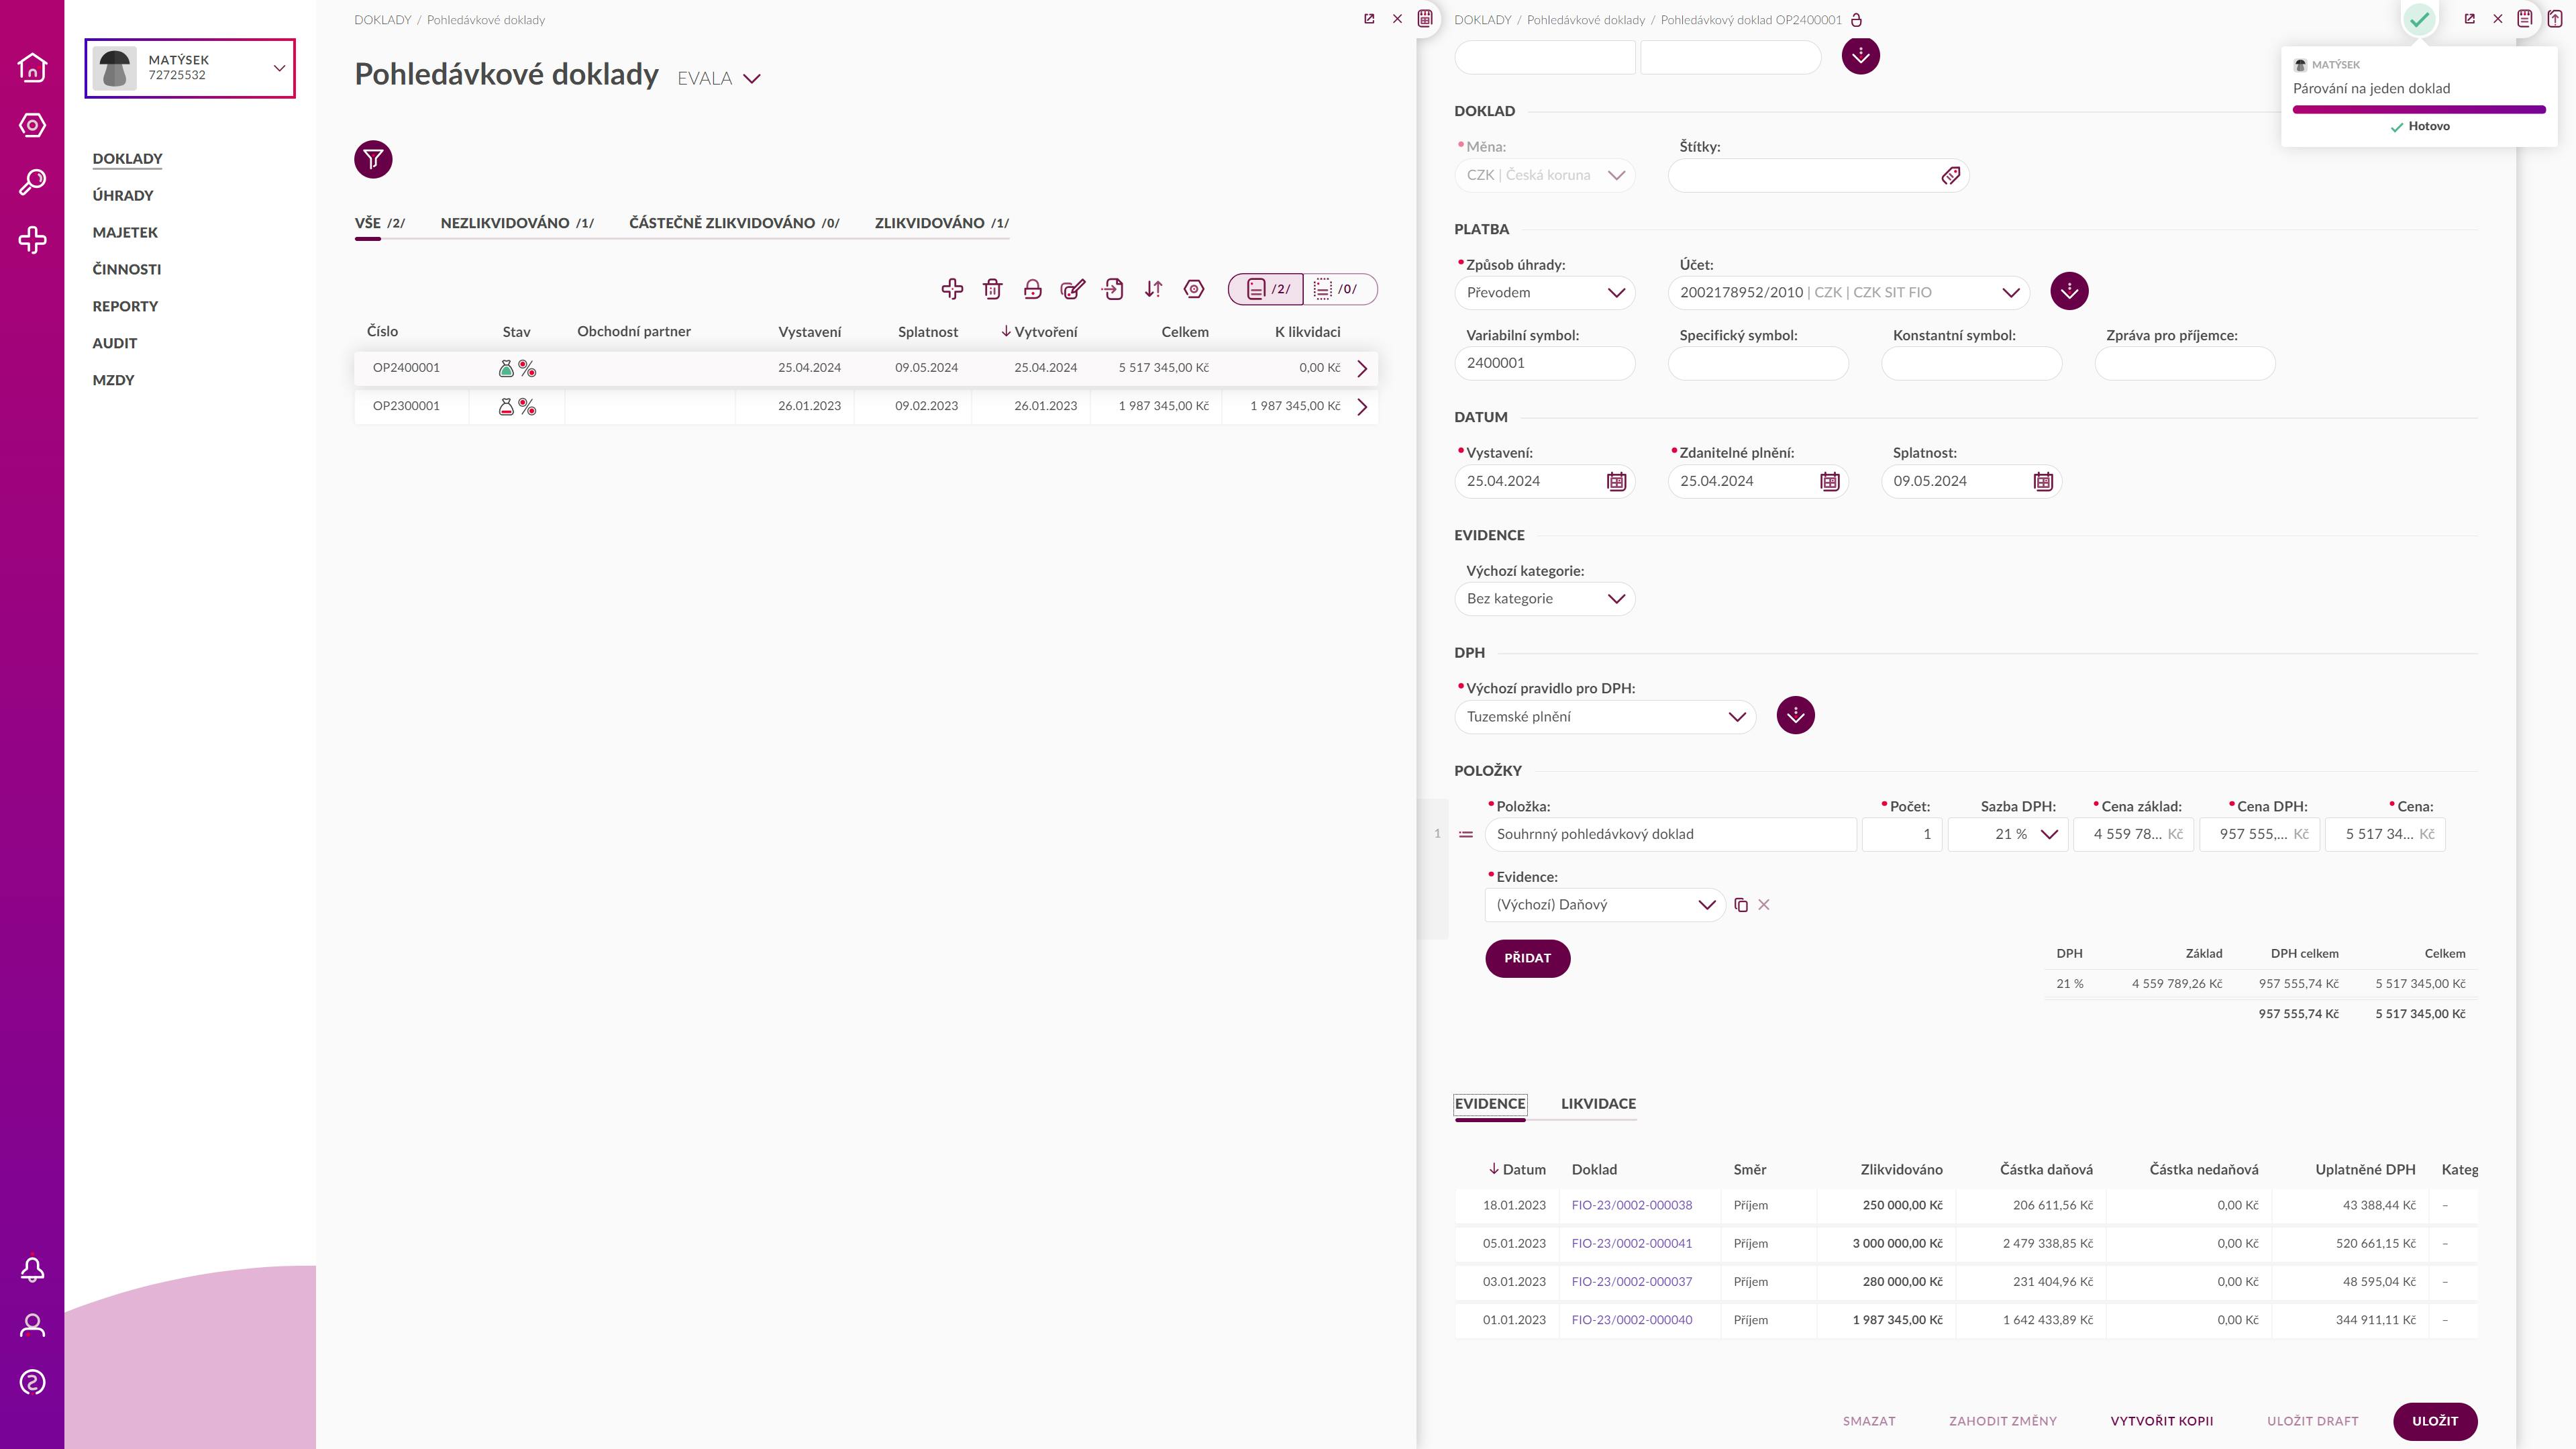Open the hexagon settings icon in left sidebar
Image resolution: width=2576 pixels, height=1449 pixels.
click(32, 125)
